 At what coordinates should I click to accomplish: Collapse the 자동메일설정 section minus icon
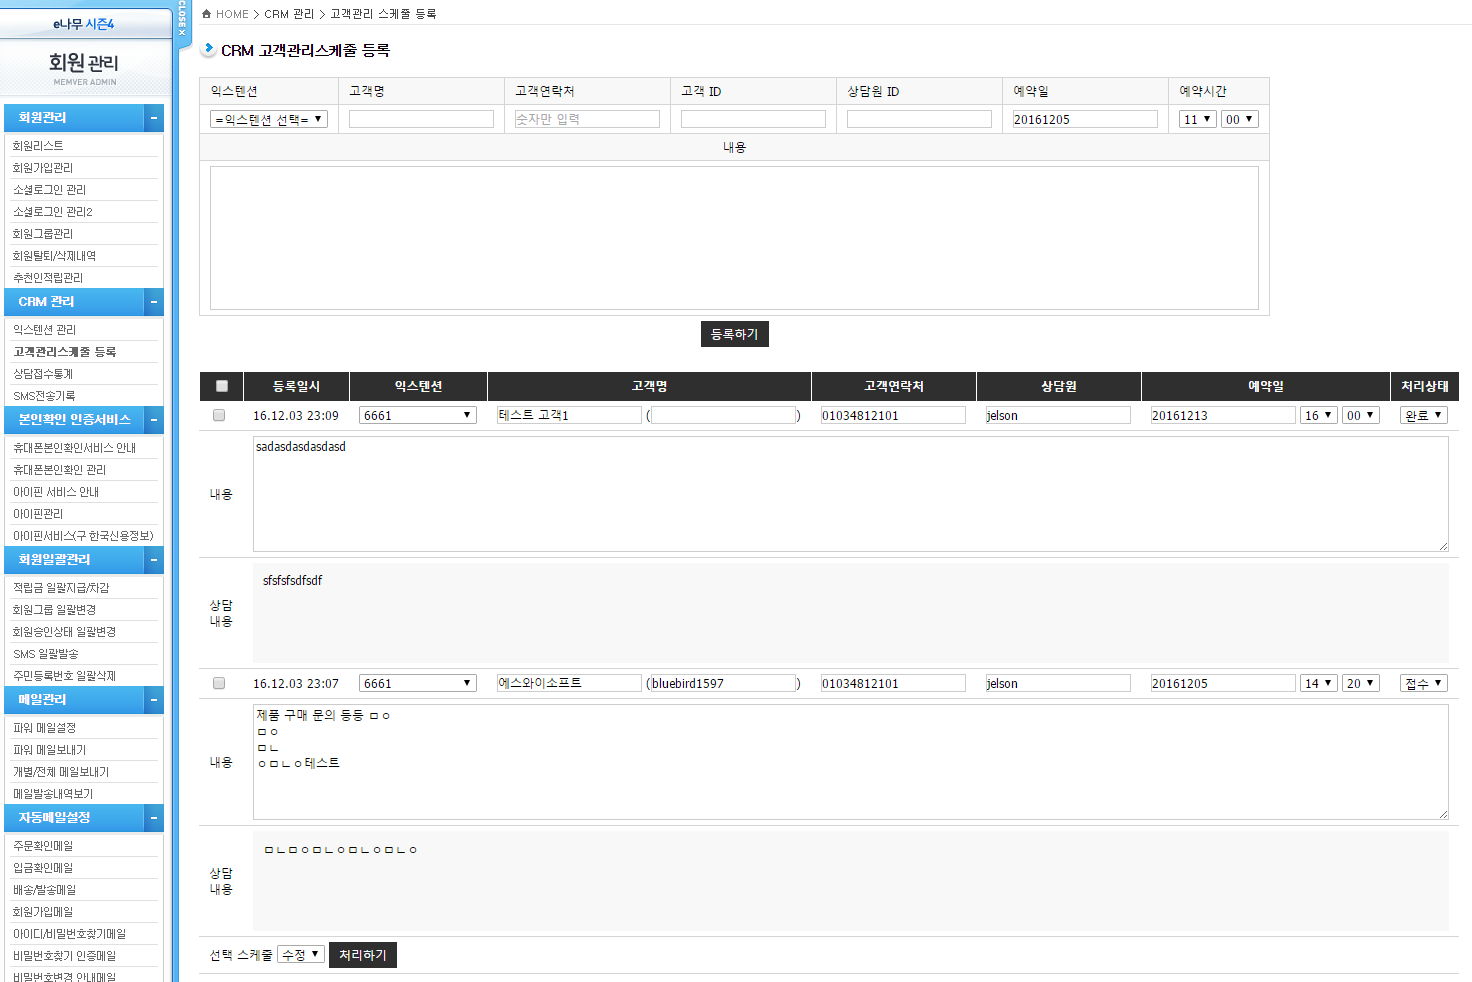click(154, 818)
